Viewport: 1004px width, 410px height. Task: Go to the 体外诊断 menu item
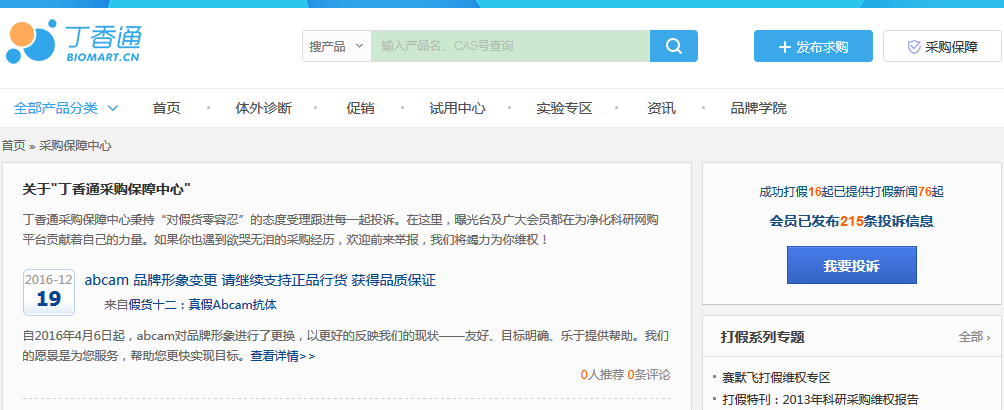pos(263,108)
